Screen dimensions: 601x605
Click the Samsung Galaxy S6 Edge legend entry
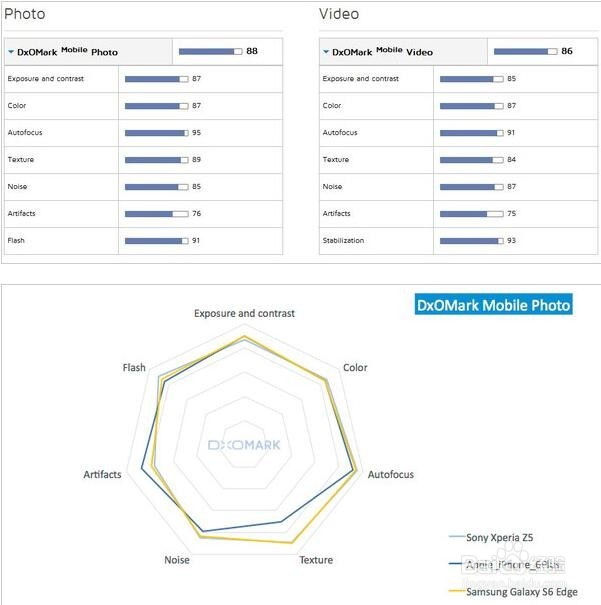(521, 591)
